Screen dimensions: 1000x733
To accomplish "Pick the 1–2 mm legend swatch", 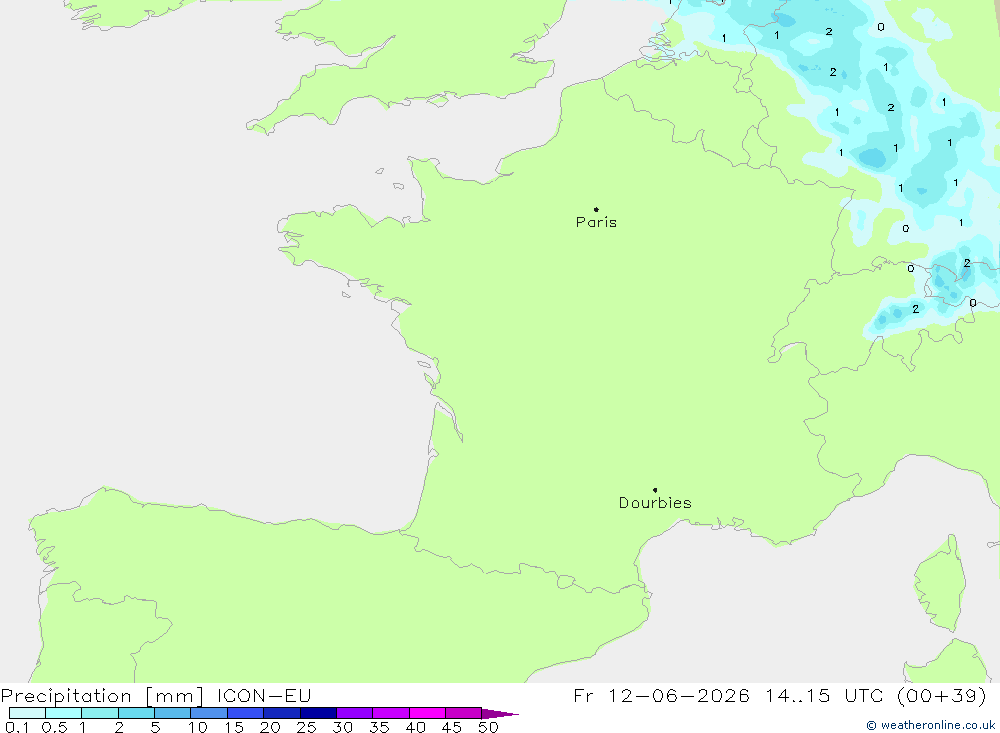I will (x=100, y=713).
